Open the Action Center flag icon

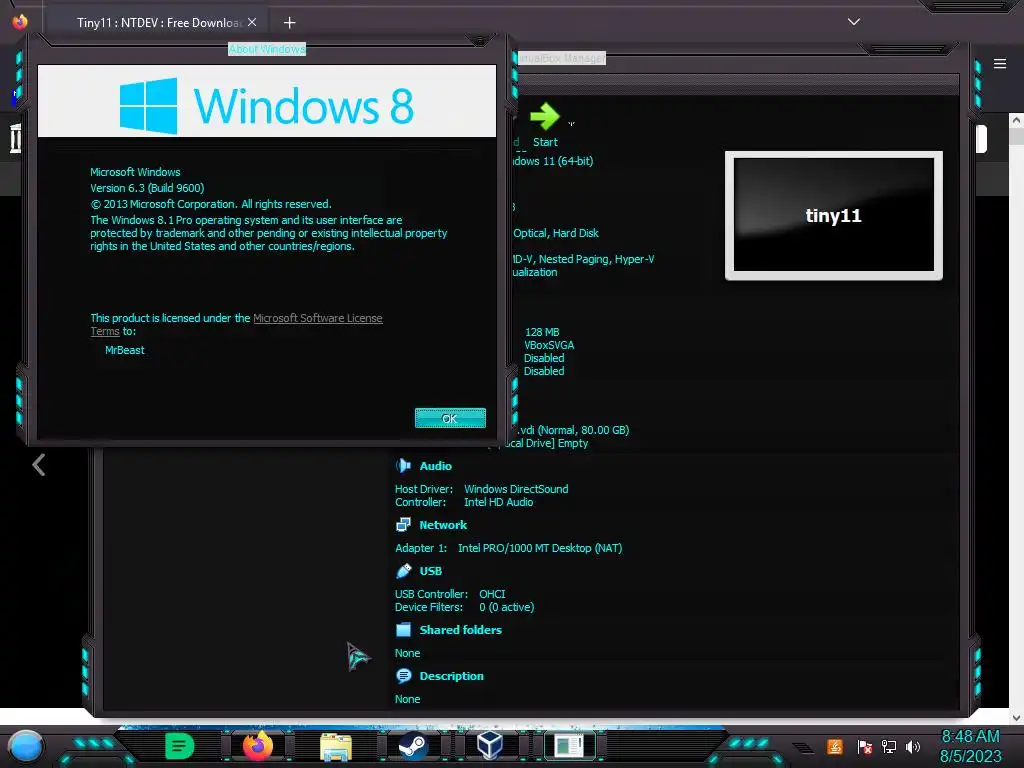(864, 746)
